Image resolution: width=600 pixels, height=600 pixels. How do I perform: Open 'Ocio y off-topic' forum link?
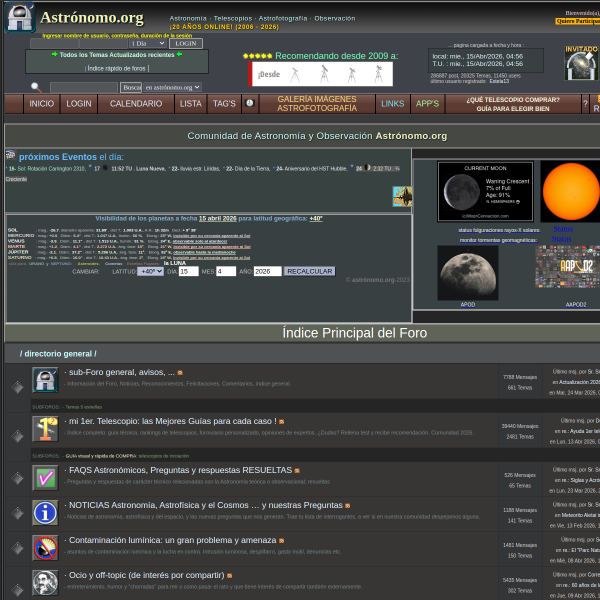point(147,576)
